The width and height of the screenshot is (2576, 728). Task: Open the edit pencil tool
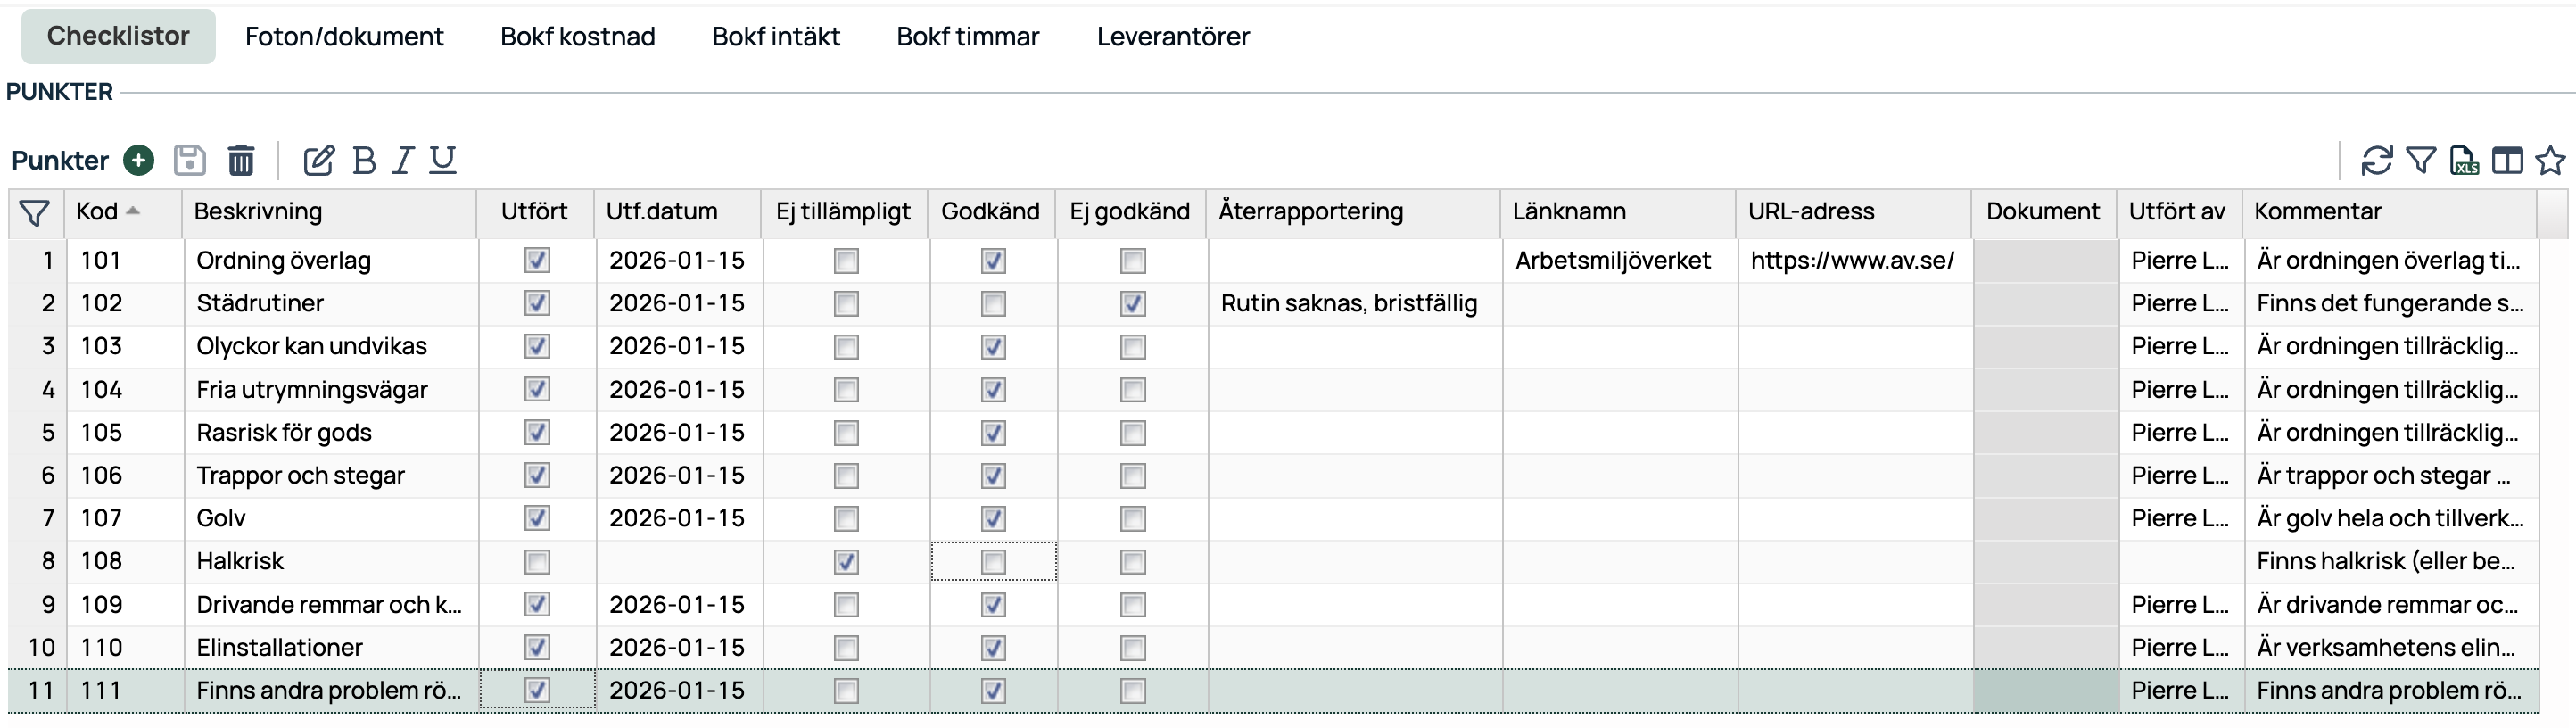[318, 160]
